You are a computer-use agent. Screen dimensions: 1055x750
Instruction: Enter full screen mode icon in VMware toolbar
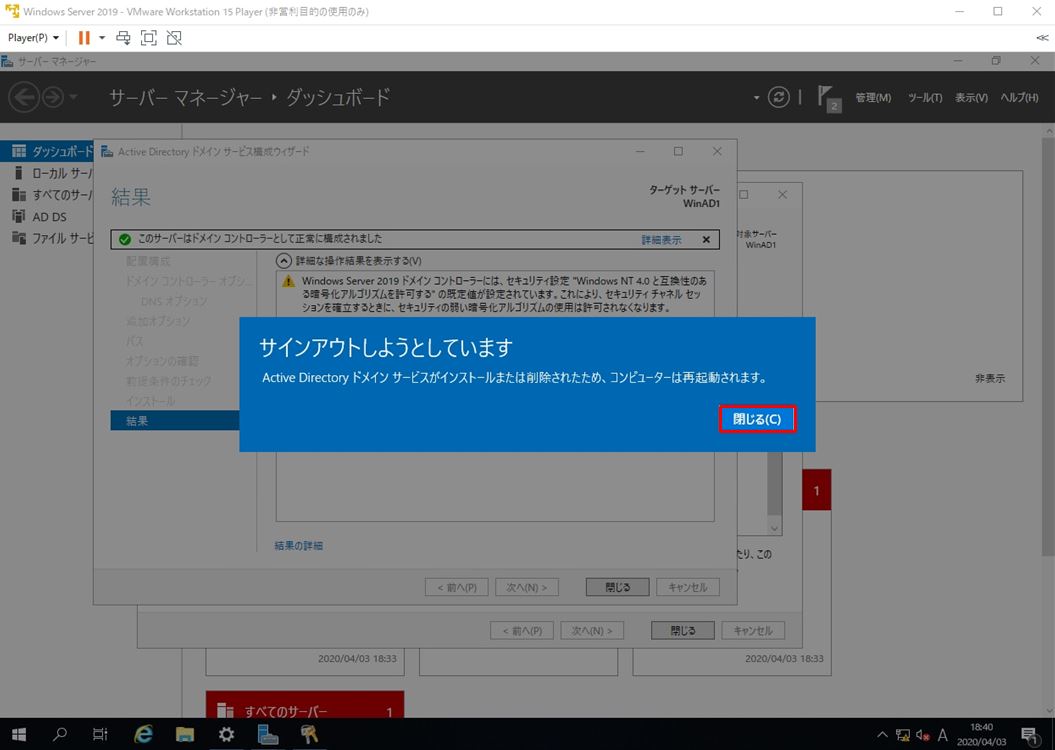[149, 38]
